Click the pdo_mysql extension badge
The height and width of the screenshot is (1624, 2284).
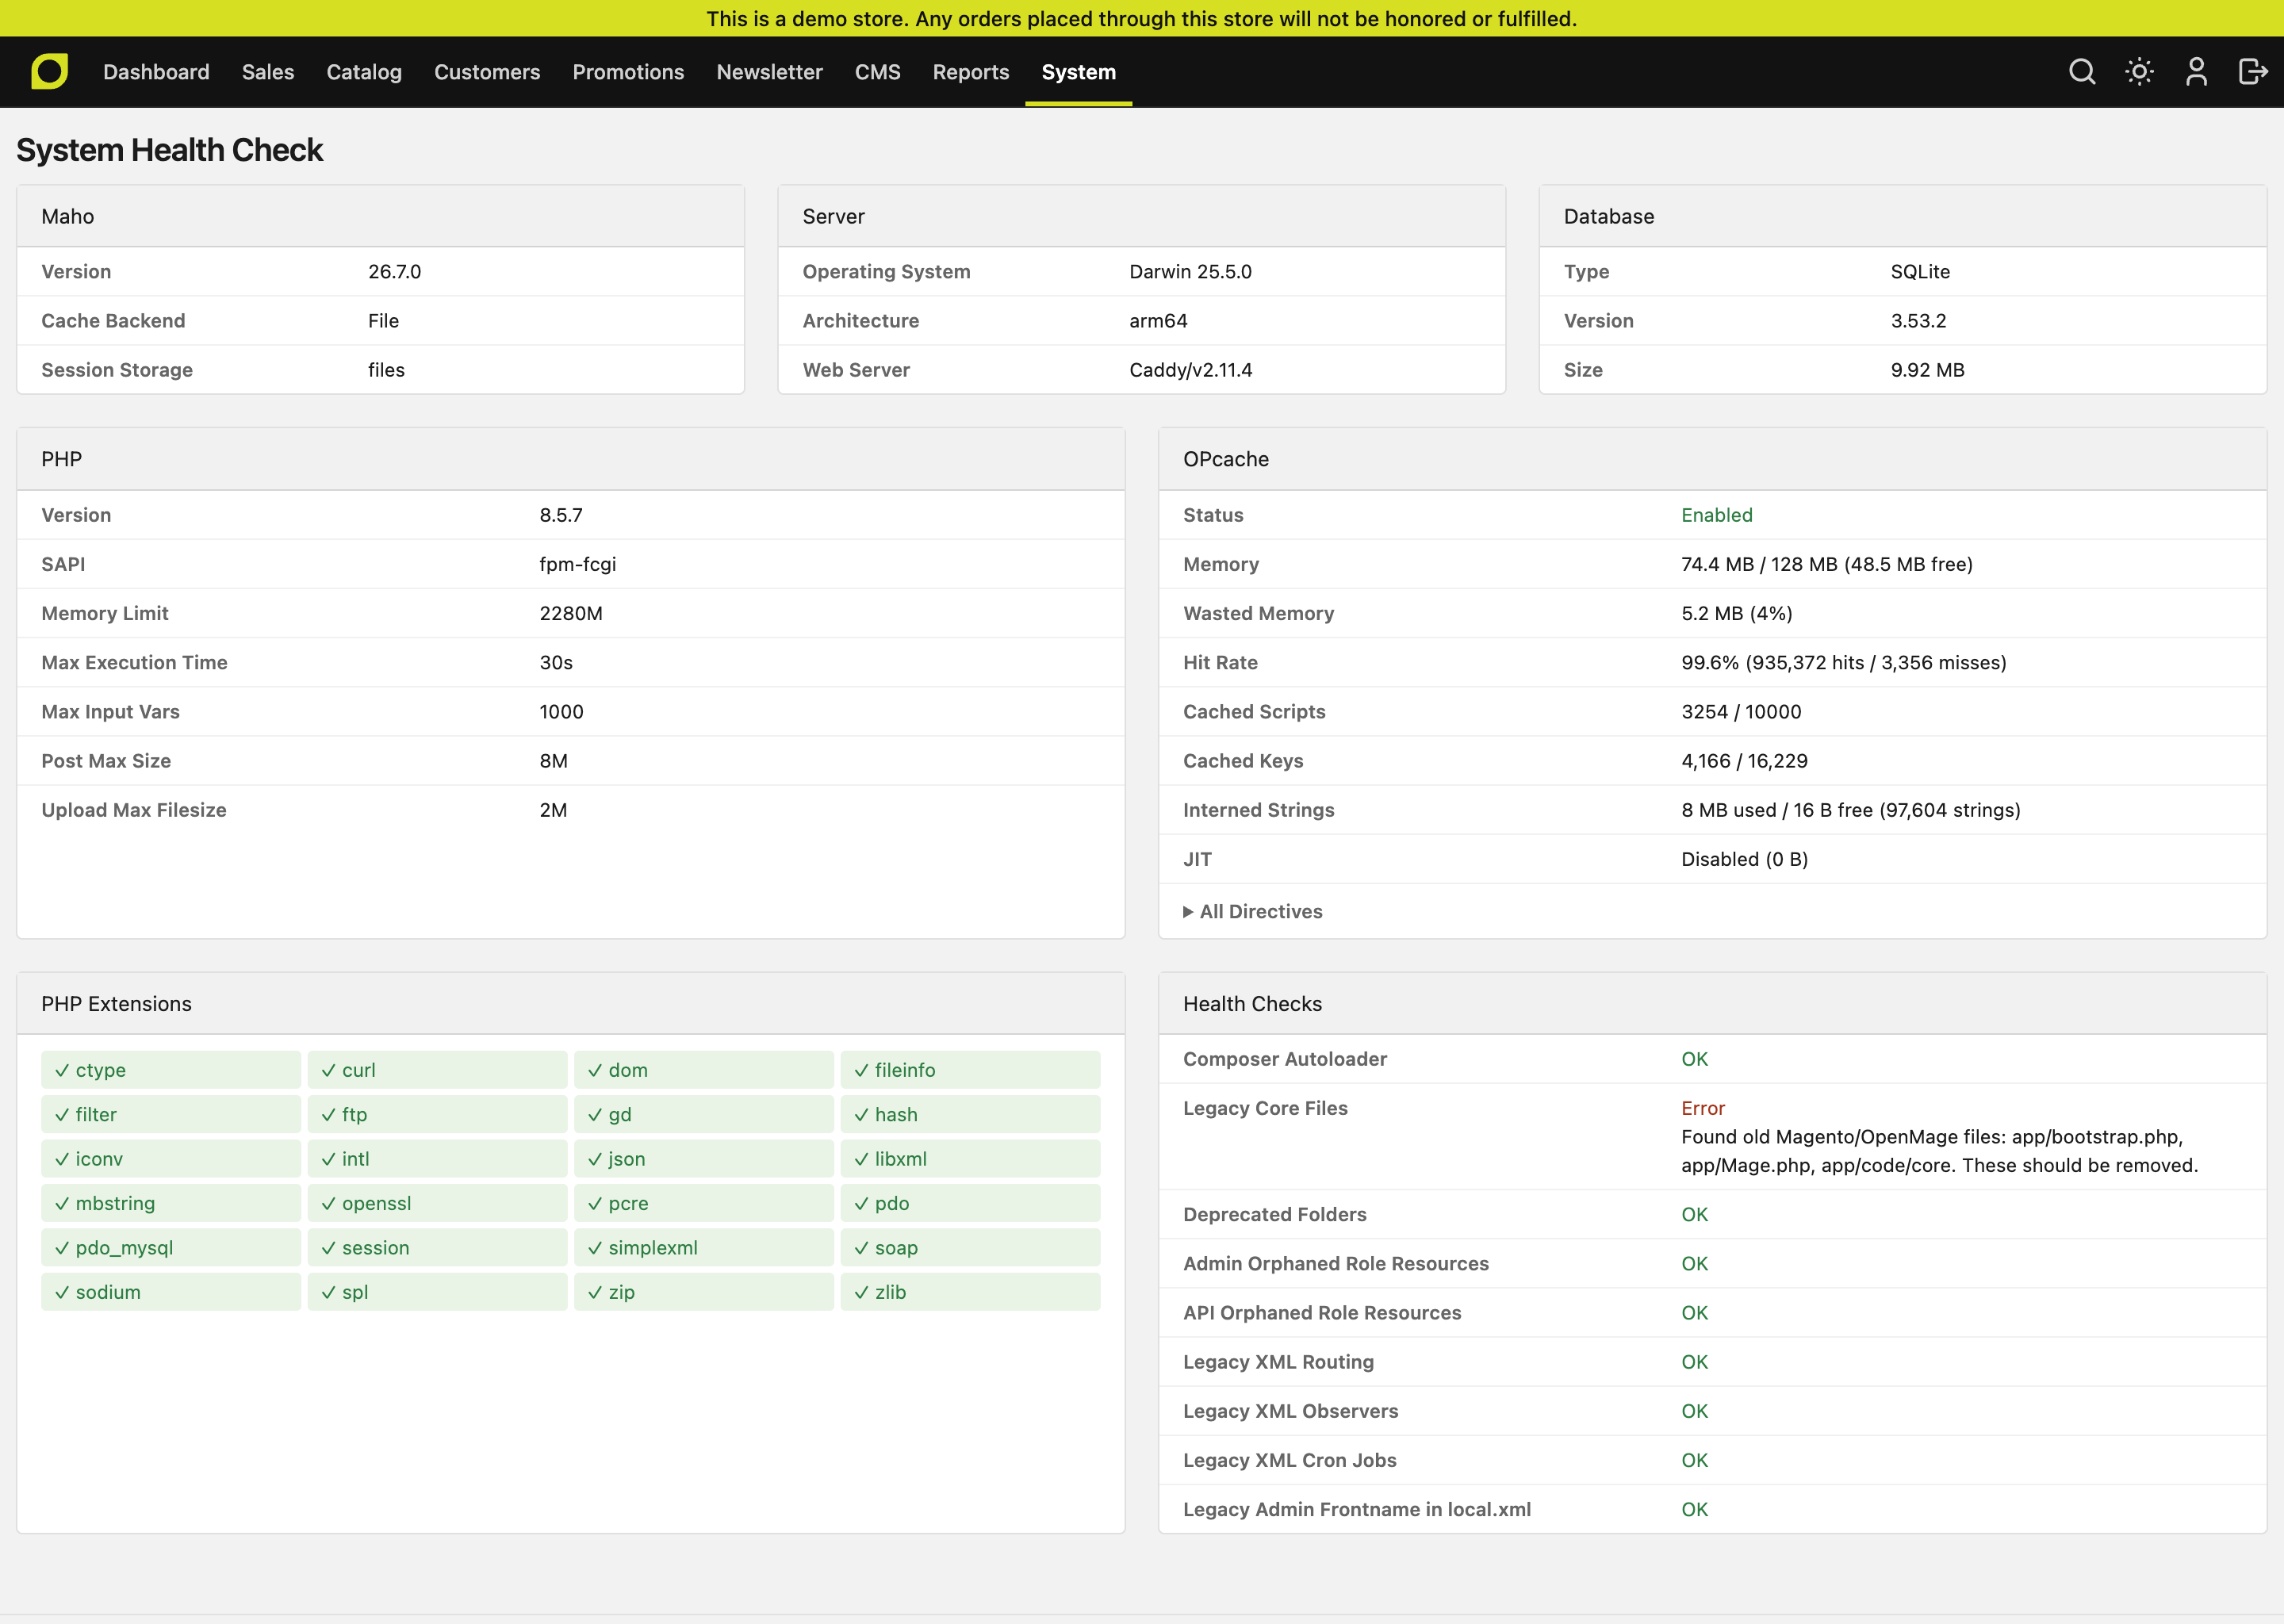[x=171, y=1248]
